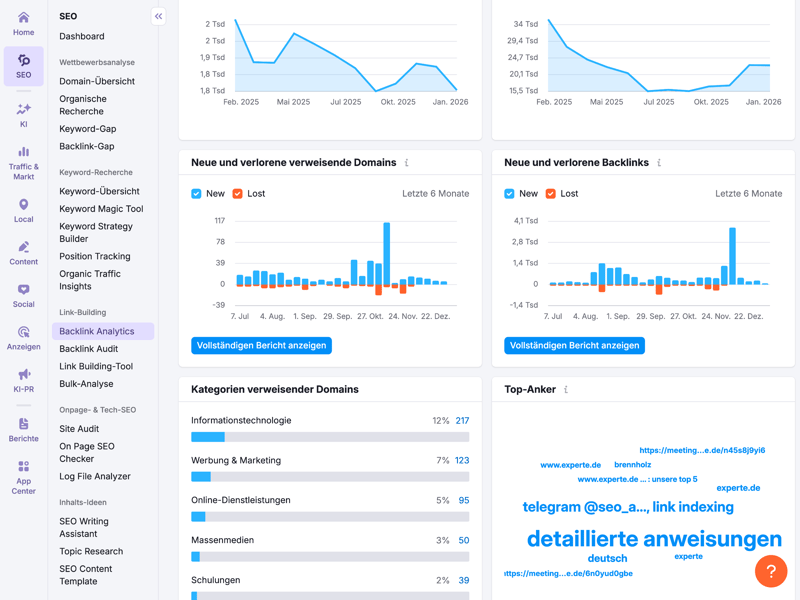Open the 217 Informationstechnologie domains link

[x=462, y=421]
